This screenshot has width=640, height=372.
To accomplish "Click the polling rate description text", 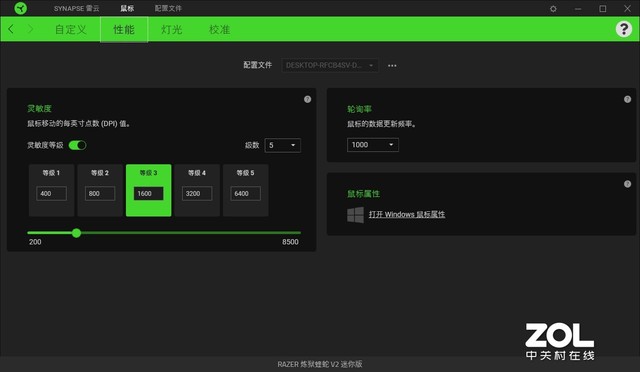I will point(382,124).
